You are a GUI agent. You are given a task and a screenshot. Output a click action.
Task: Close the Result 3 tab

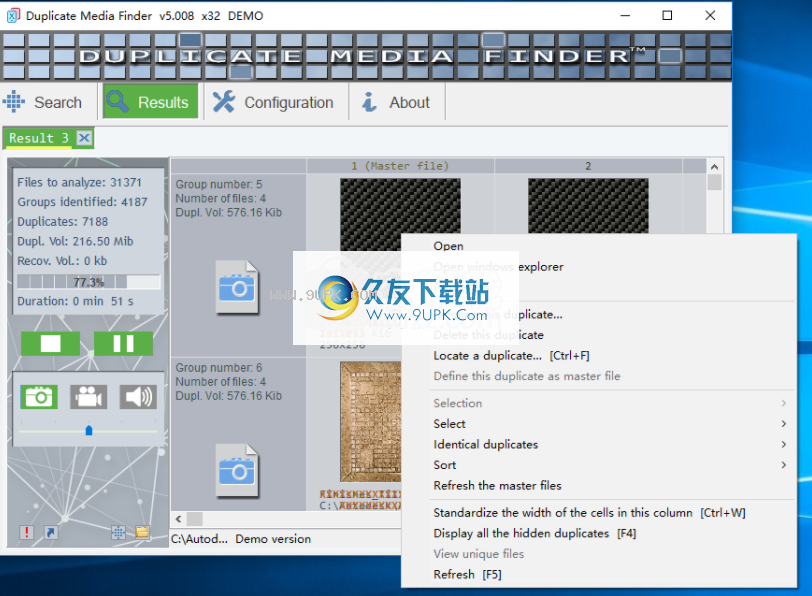(84, 138)
